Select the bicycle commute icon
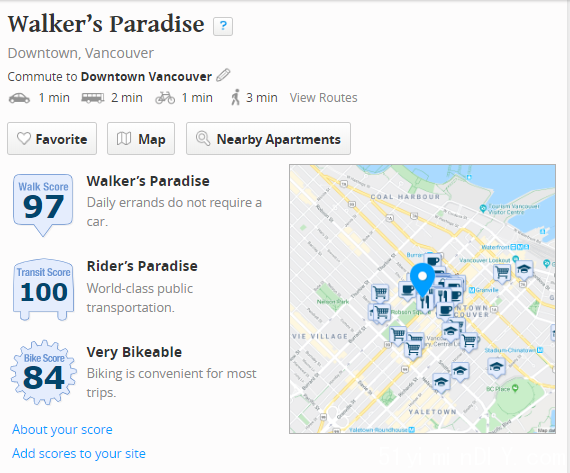 pos(165,98)
